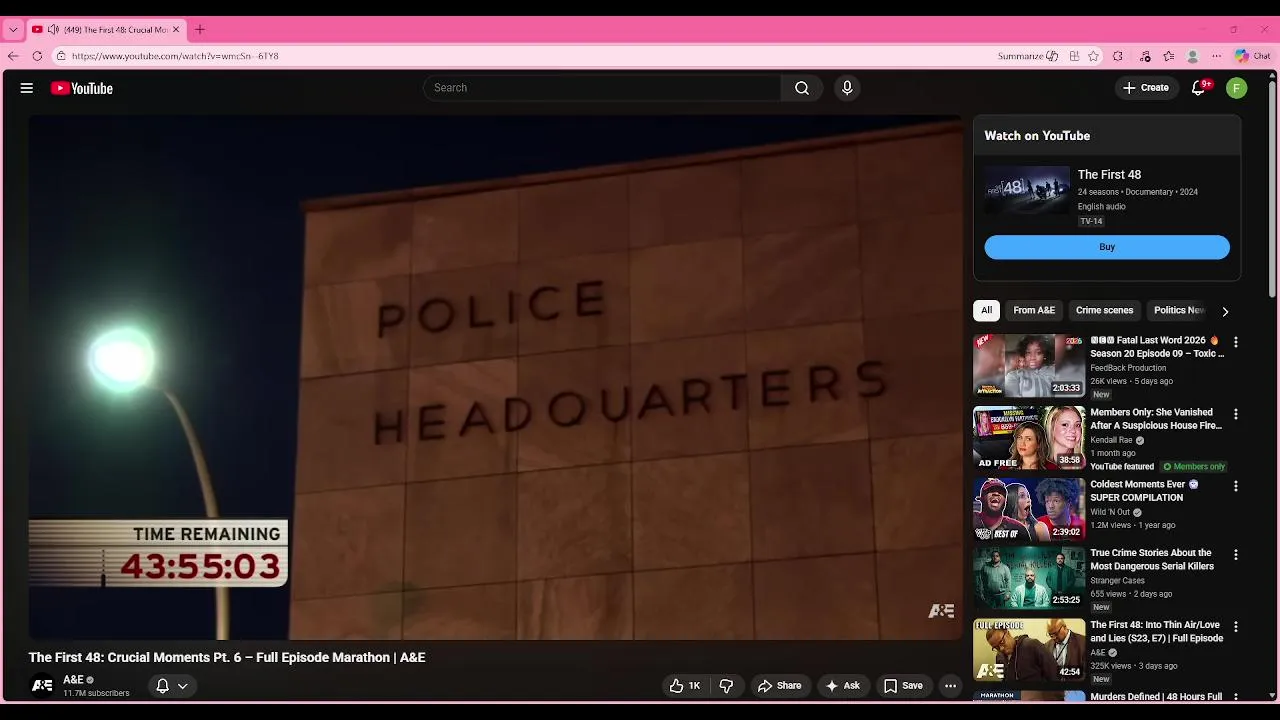
Task: Expand browser tab list chevron
Action: (13, 30)
